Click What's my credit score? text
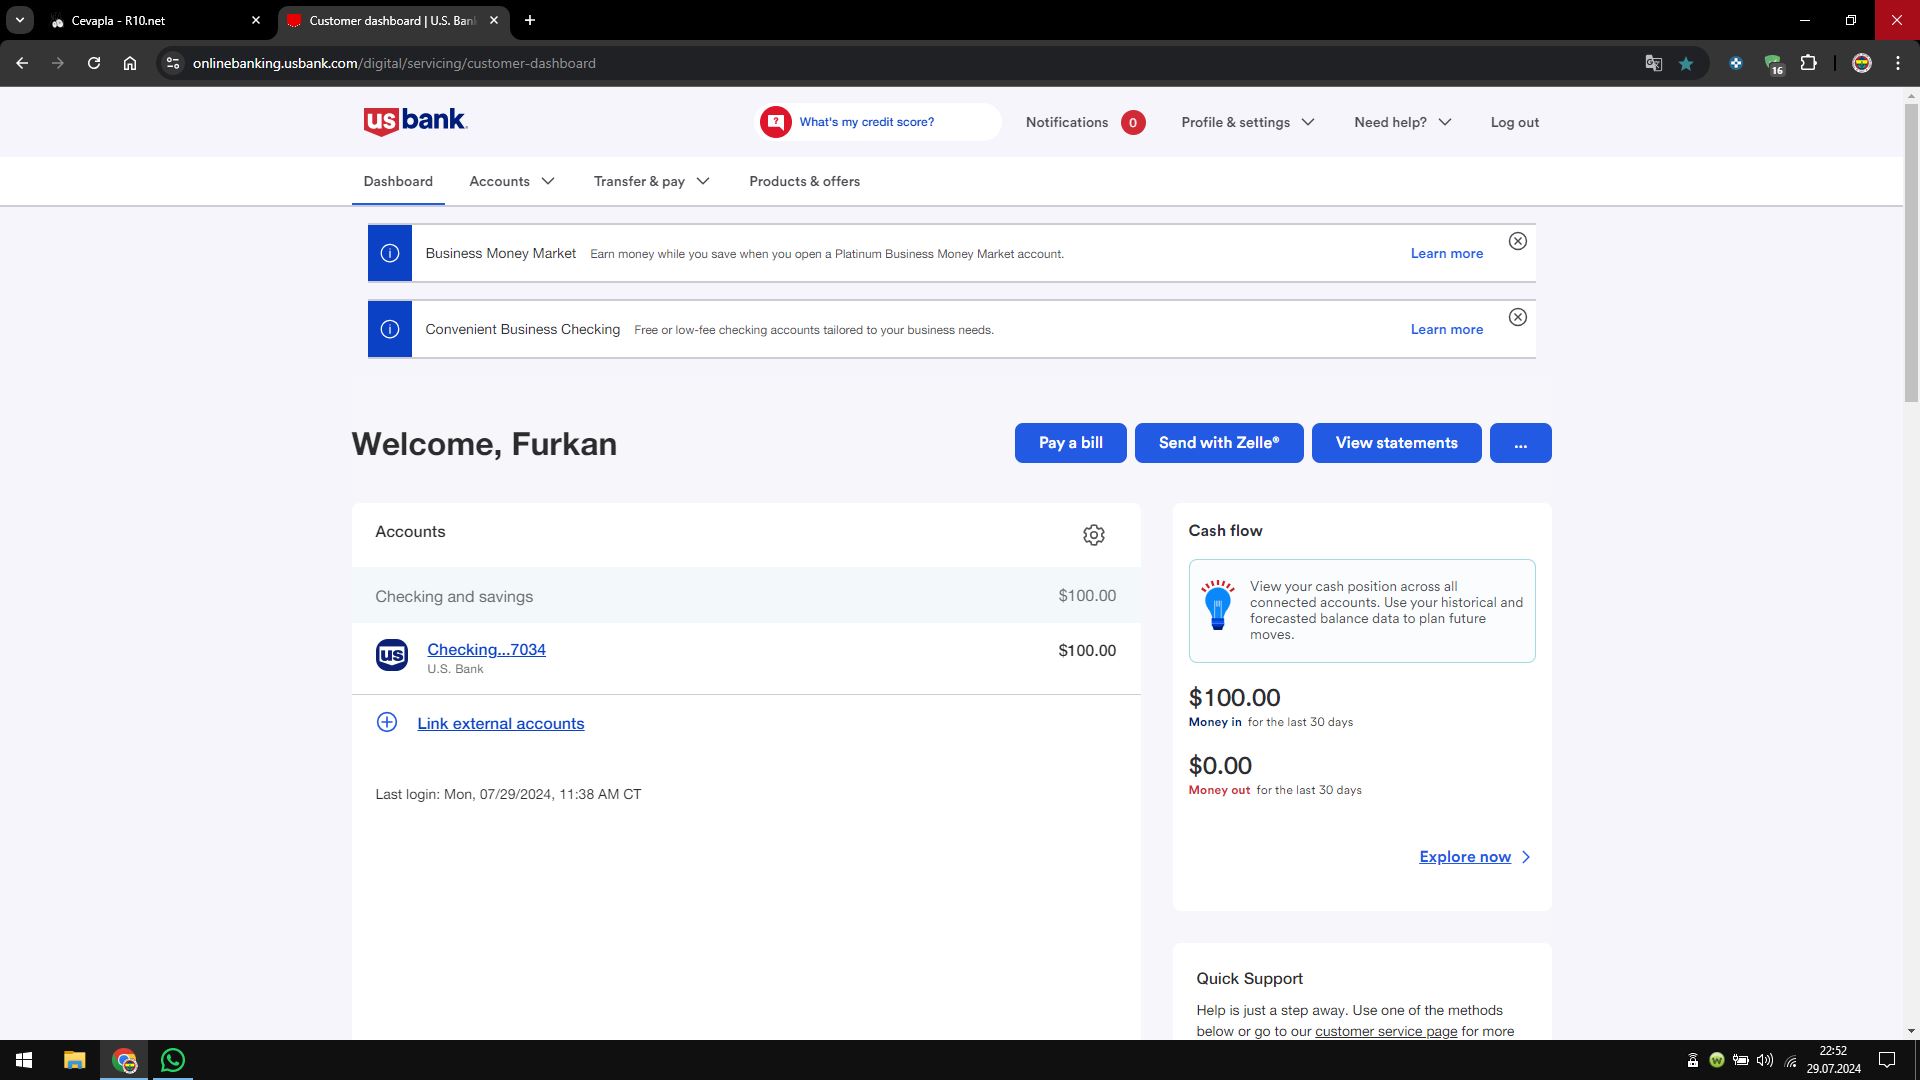Screen dimensions: 1920x1080 pyautogui.click(x=866, y=122)
